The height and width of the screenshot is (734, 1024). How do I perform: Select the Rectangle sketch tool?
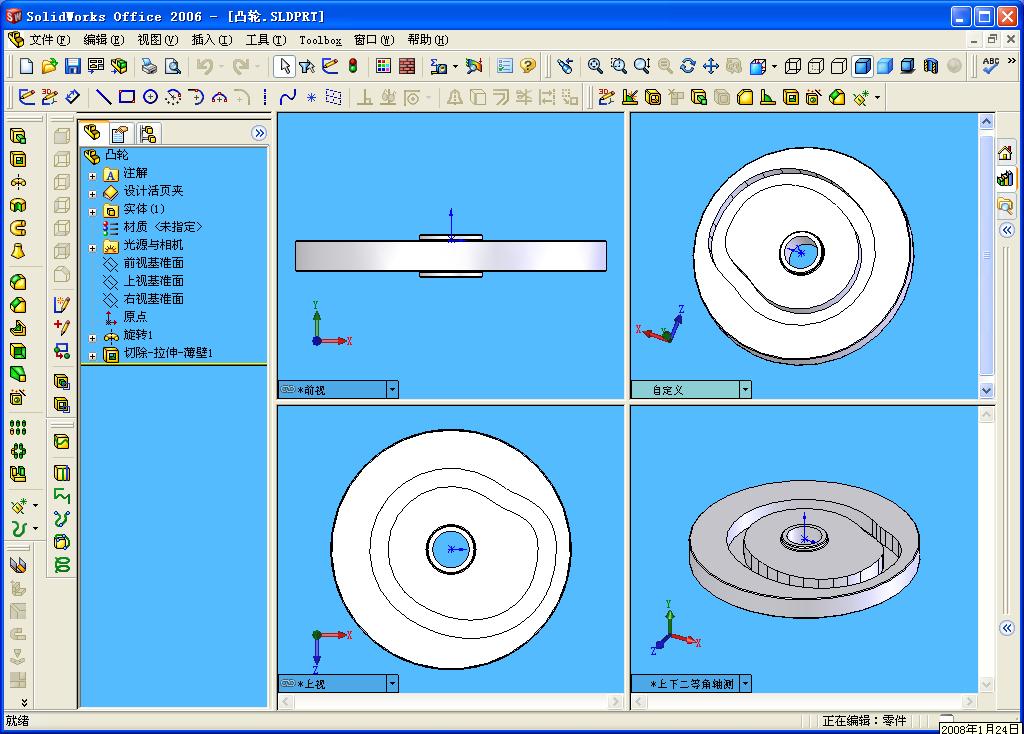point(127,97)
